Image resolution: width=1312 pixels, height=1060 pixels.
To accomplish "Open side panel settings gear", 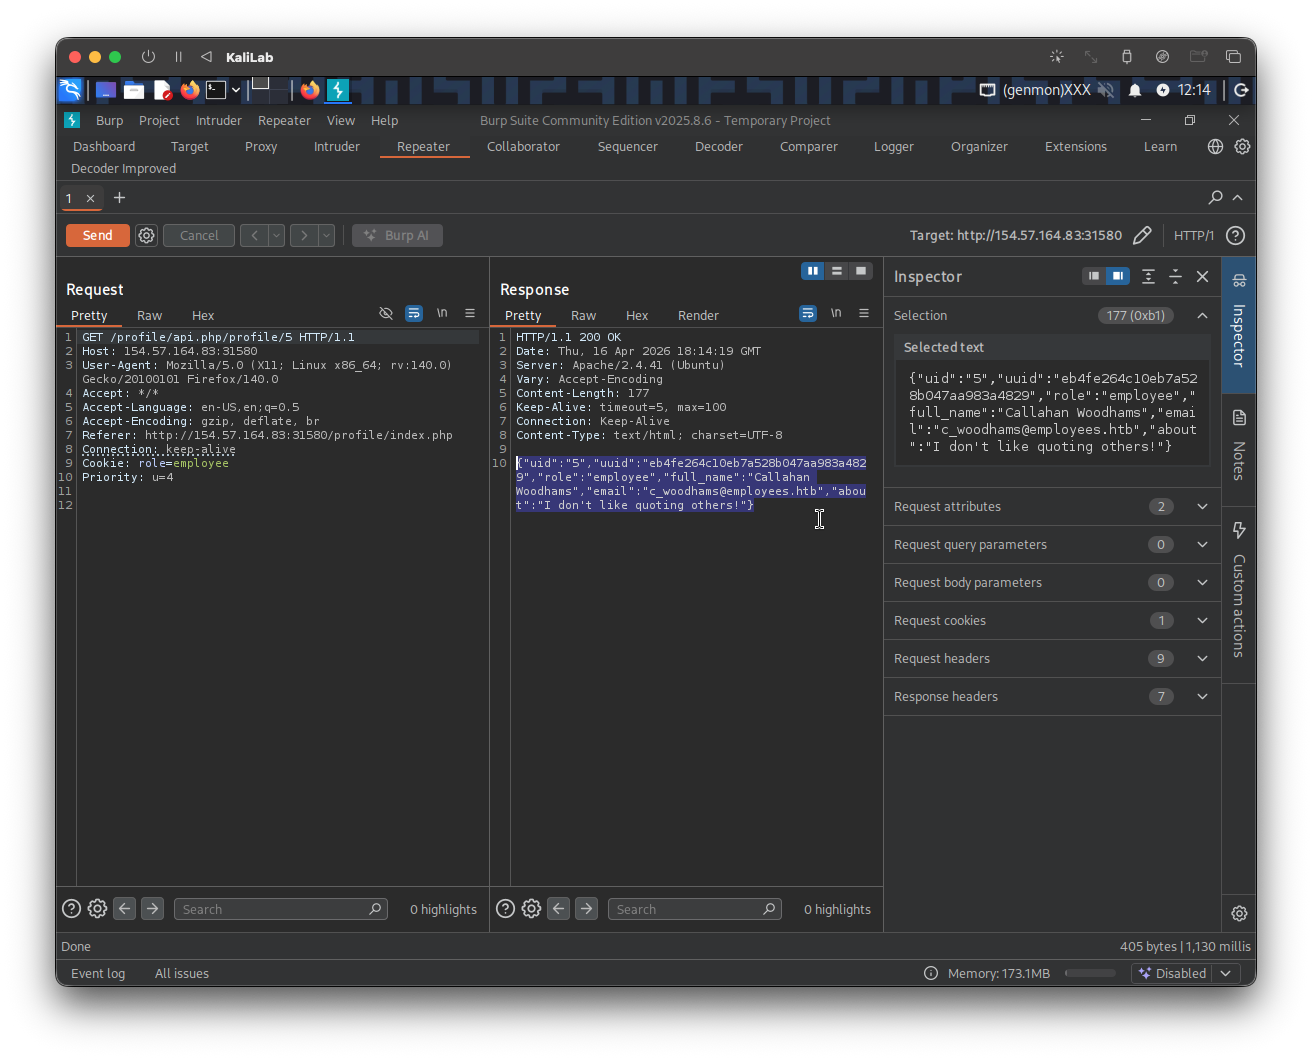I will (x=1239, y=913).
